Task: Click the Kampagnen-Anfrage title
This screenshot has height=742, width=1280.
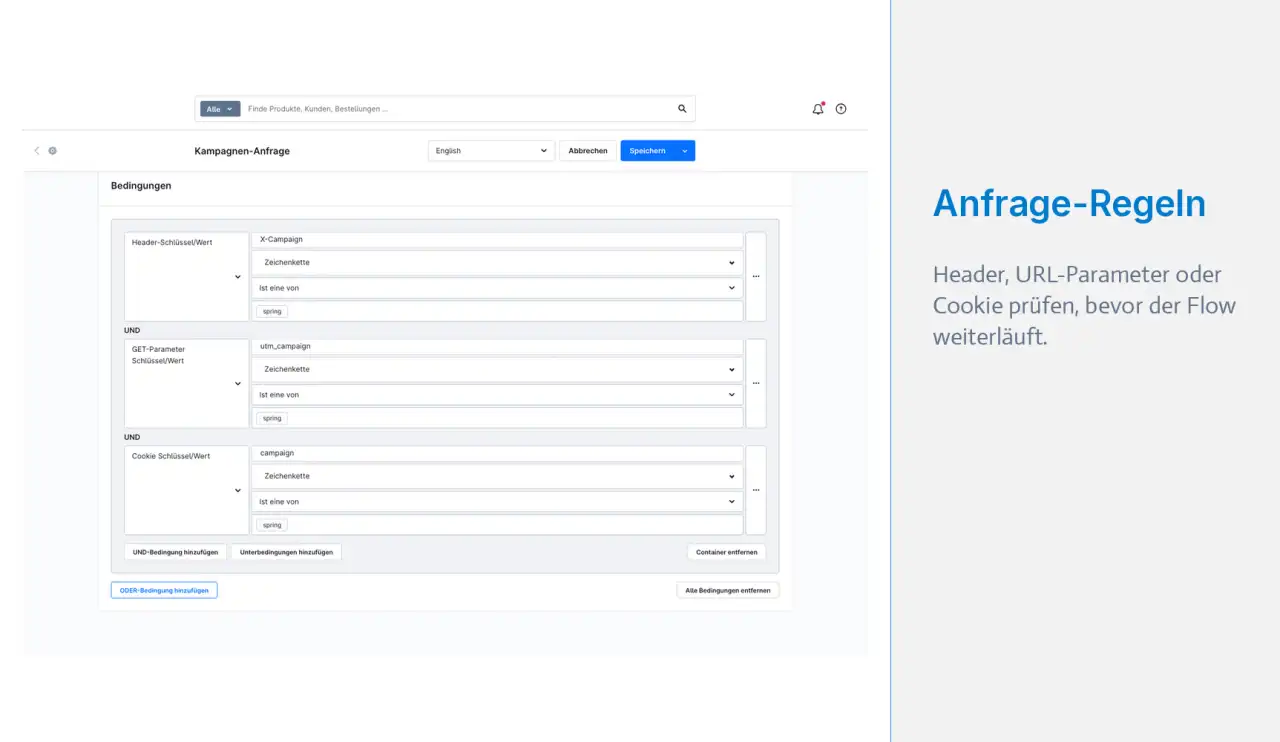Action: pos(242,151)
